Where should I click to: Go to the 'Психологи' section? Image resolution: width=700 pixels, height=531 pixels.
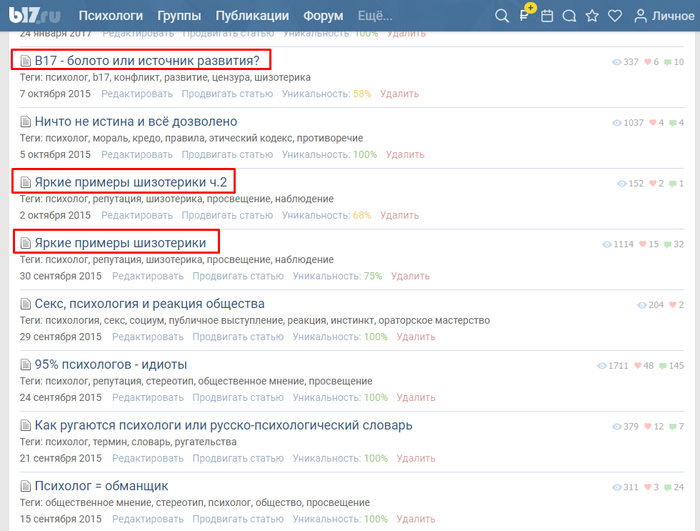coord(110,16)
